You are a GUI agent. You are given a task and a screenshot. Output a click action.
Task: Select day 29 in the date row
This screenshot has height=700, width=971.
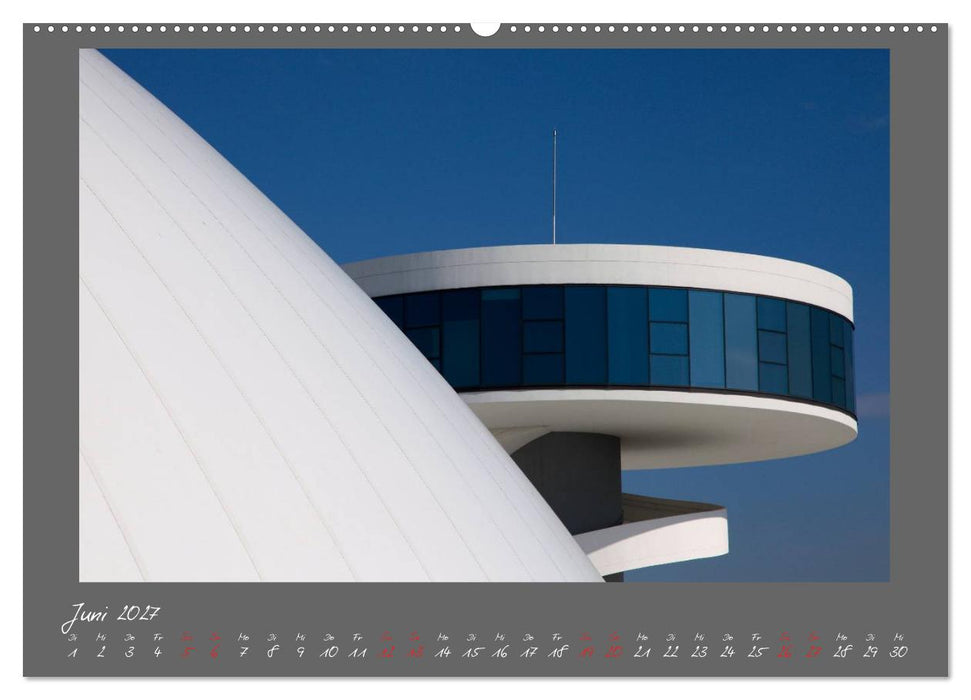[x=871, y=652]
